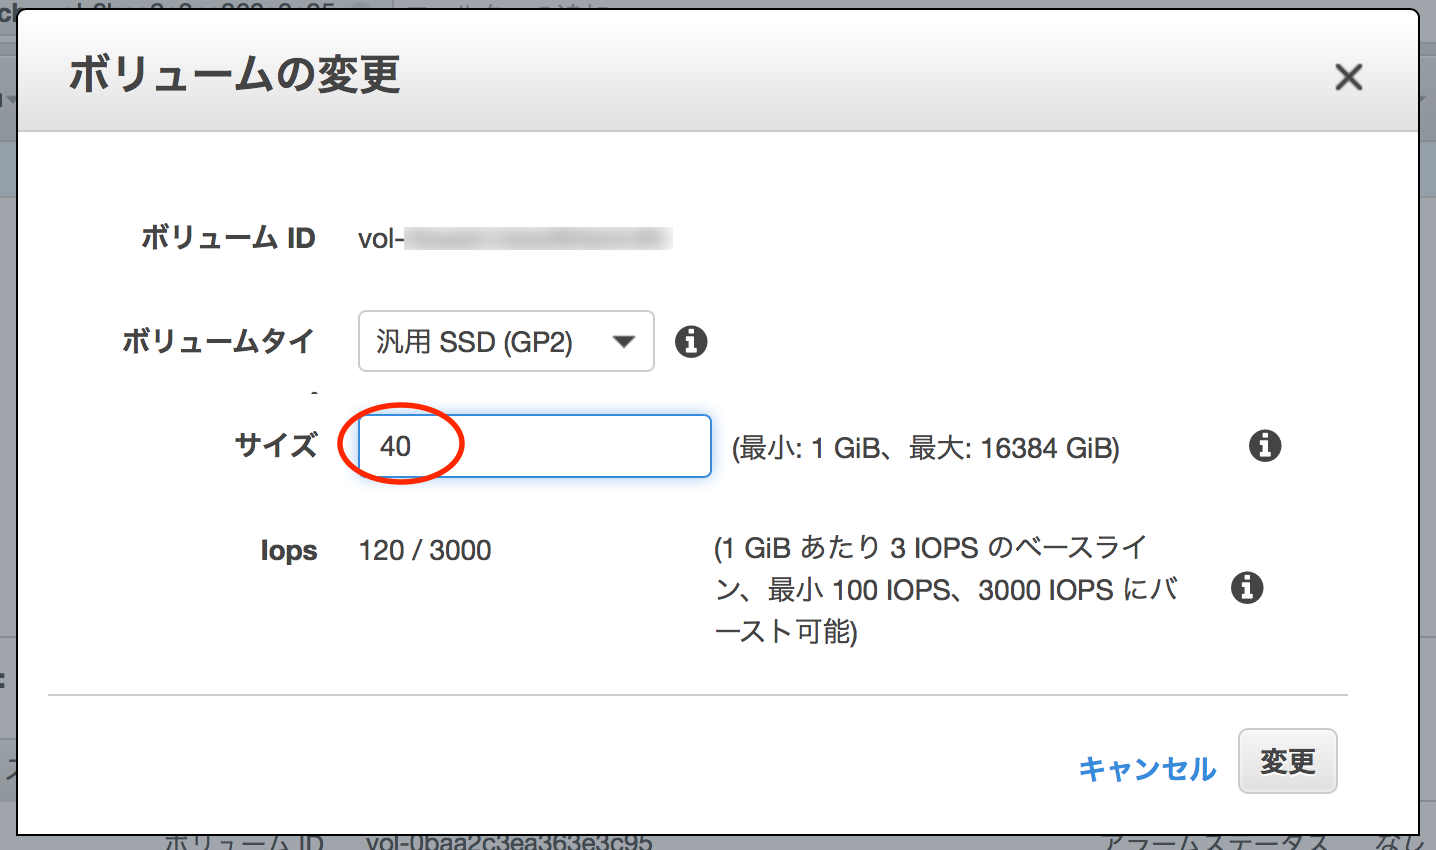This screenshot has width=1436, height=850.
Task: Click the info icon next to the size limit text
Action: (x=1263, y=446)
